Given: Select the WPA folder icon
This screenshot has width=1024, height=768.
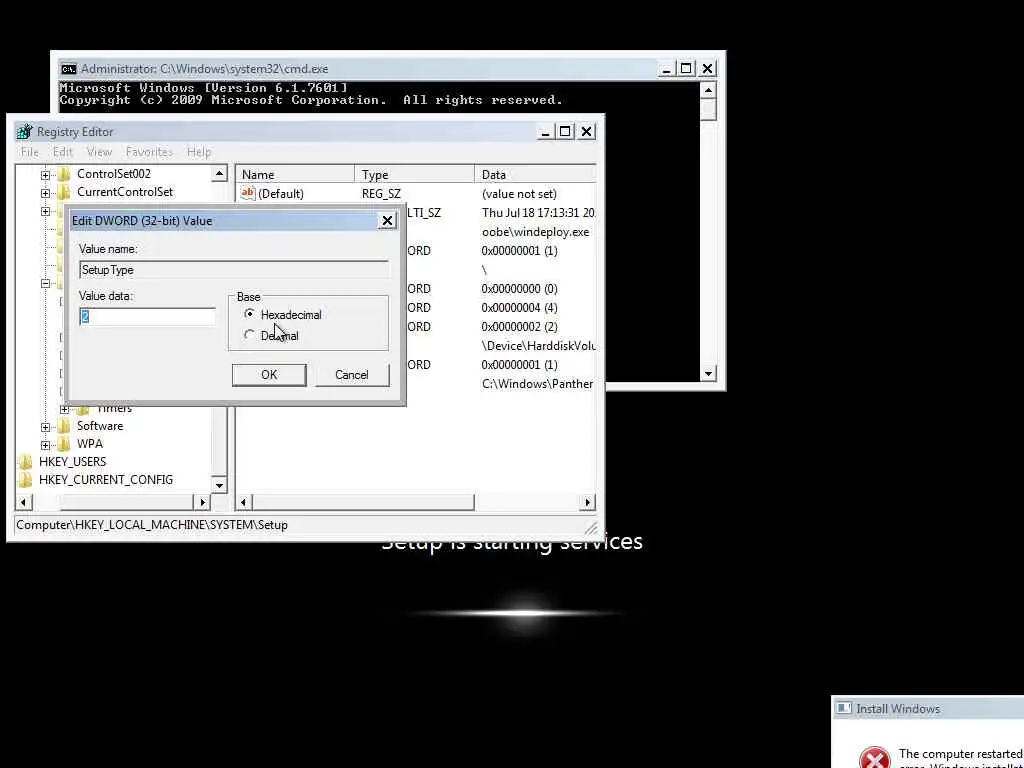Looking at the screenshot, I should tap(63, 444).
